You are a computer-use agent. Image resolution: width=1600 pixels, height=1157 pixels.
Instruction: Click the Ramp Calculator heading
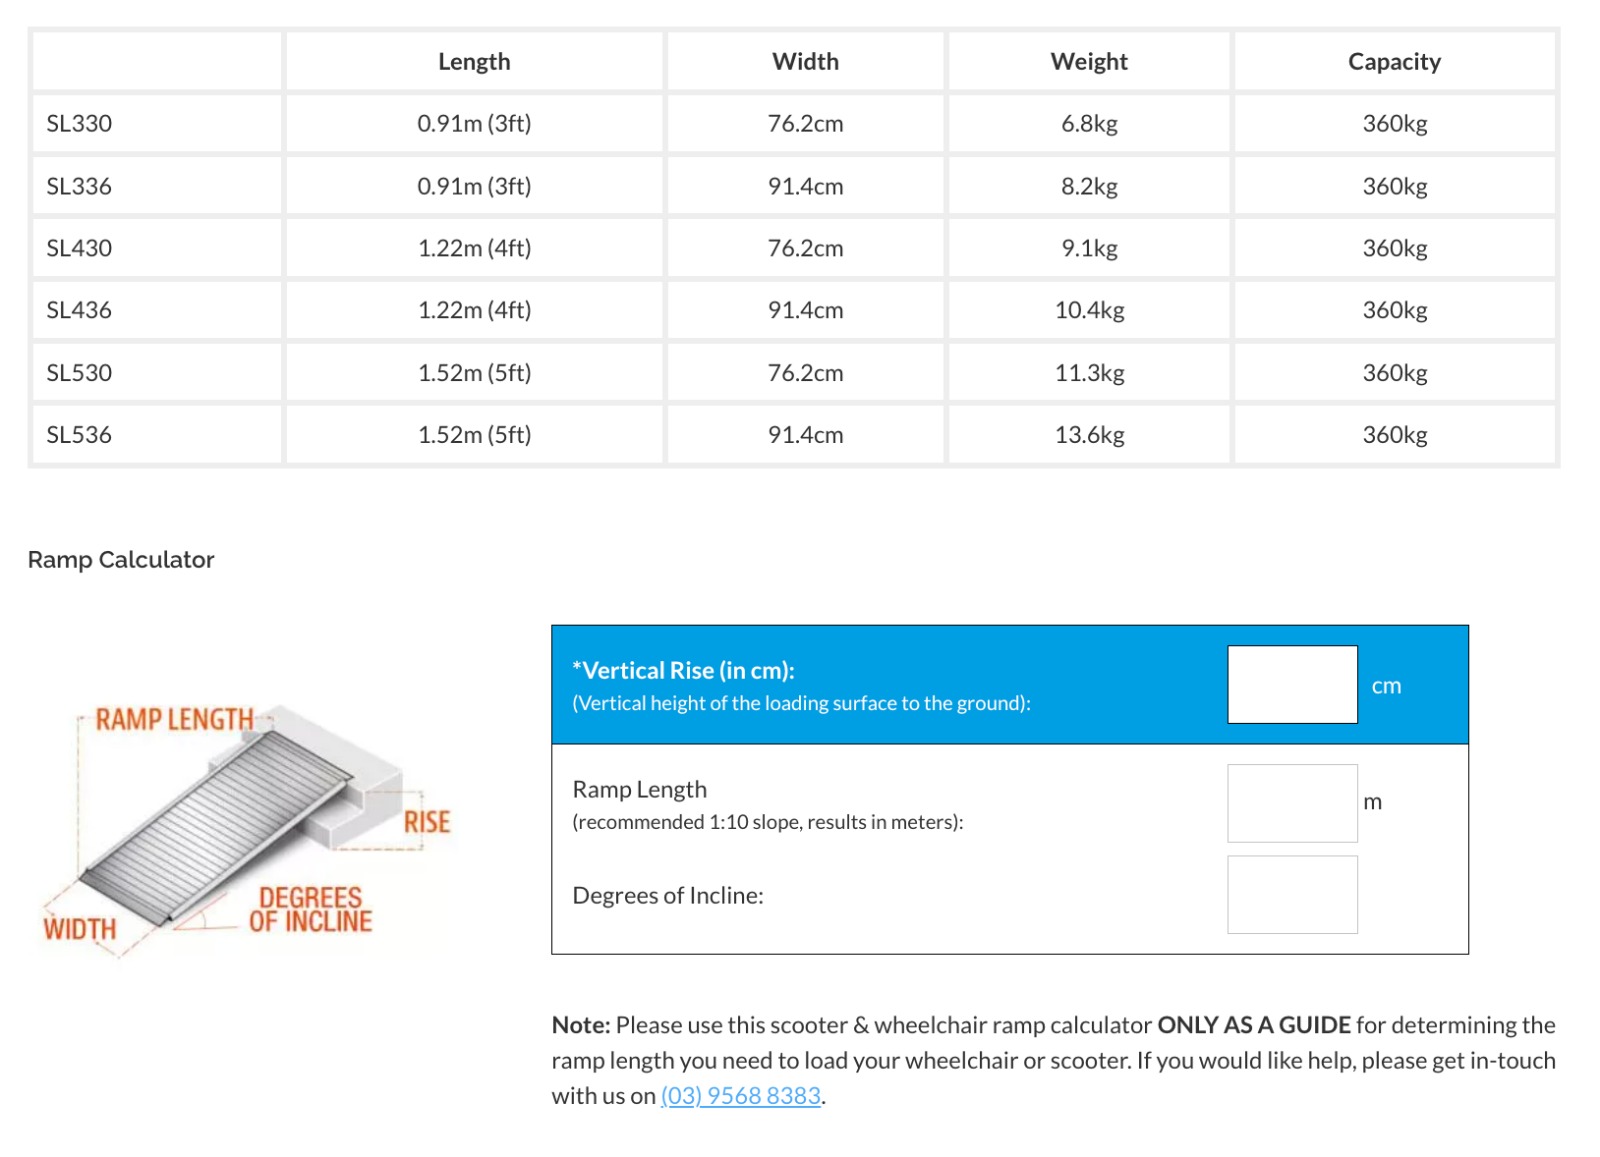click(x=121, y=560)
